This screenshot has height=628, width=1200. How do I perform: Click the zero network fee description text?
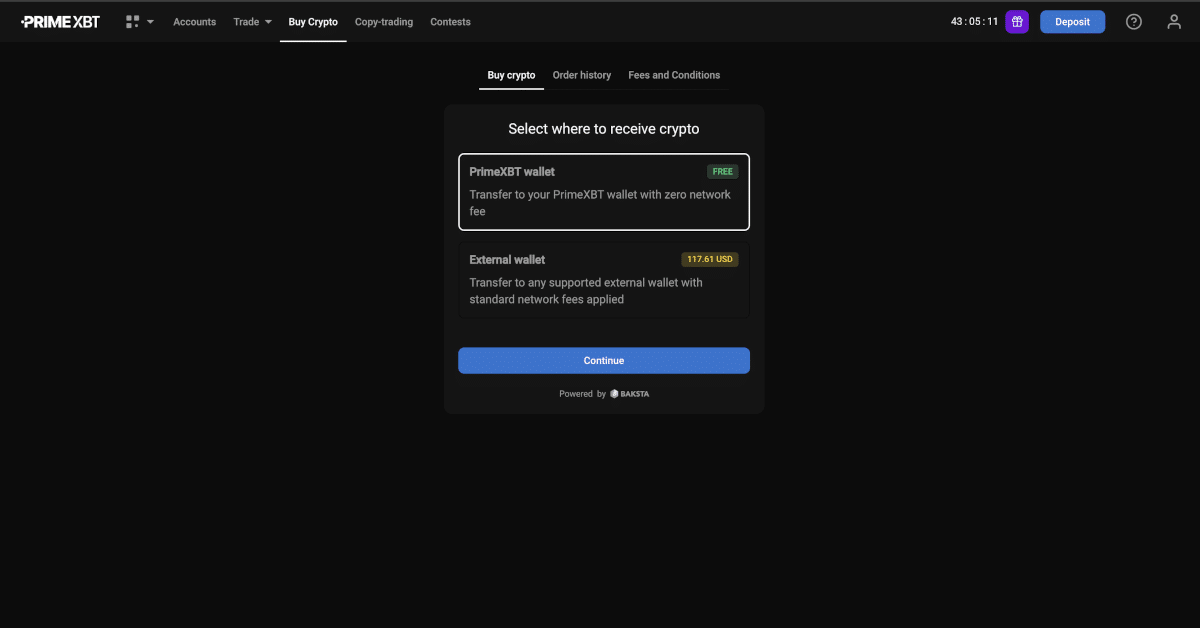click(600, 203)
